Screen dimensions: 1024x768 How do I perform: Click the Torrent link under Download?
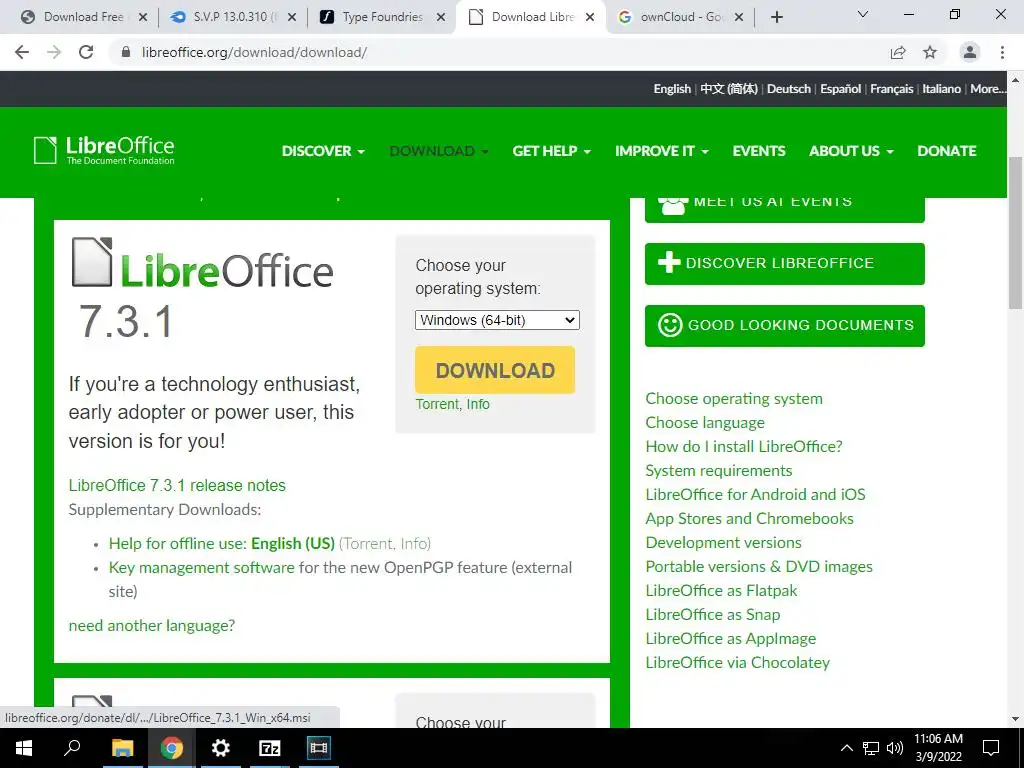click(437, 404)
